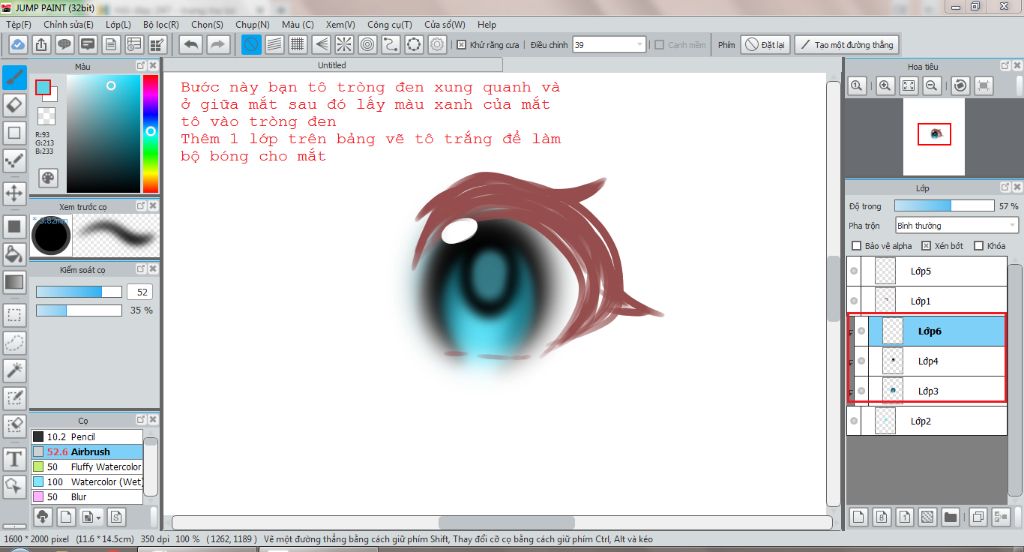This screenshot has width=1024, height=552.
Task: Enable the curve snap guide
Action: click(x=391, y=44)
